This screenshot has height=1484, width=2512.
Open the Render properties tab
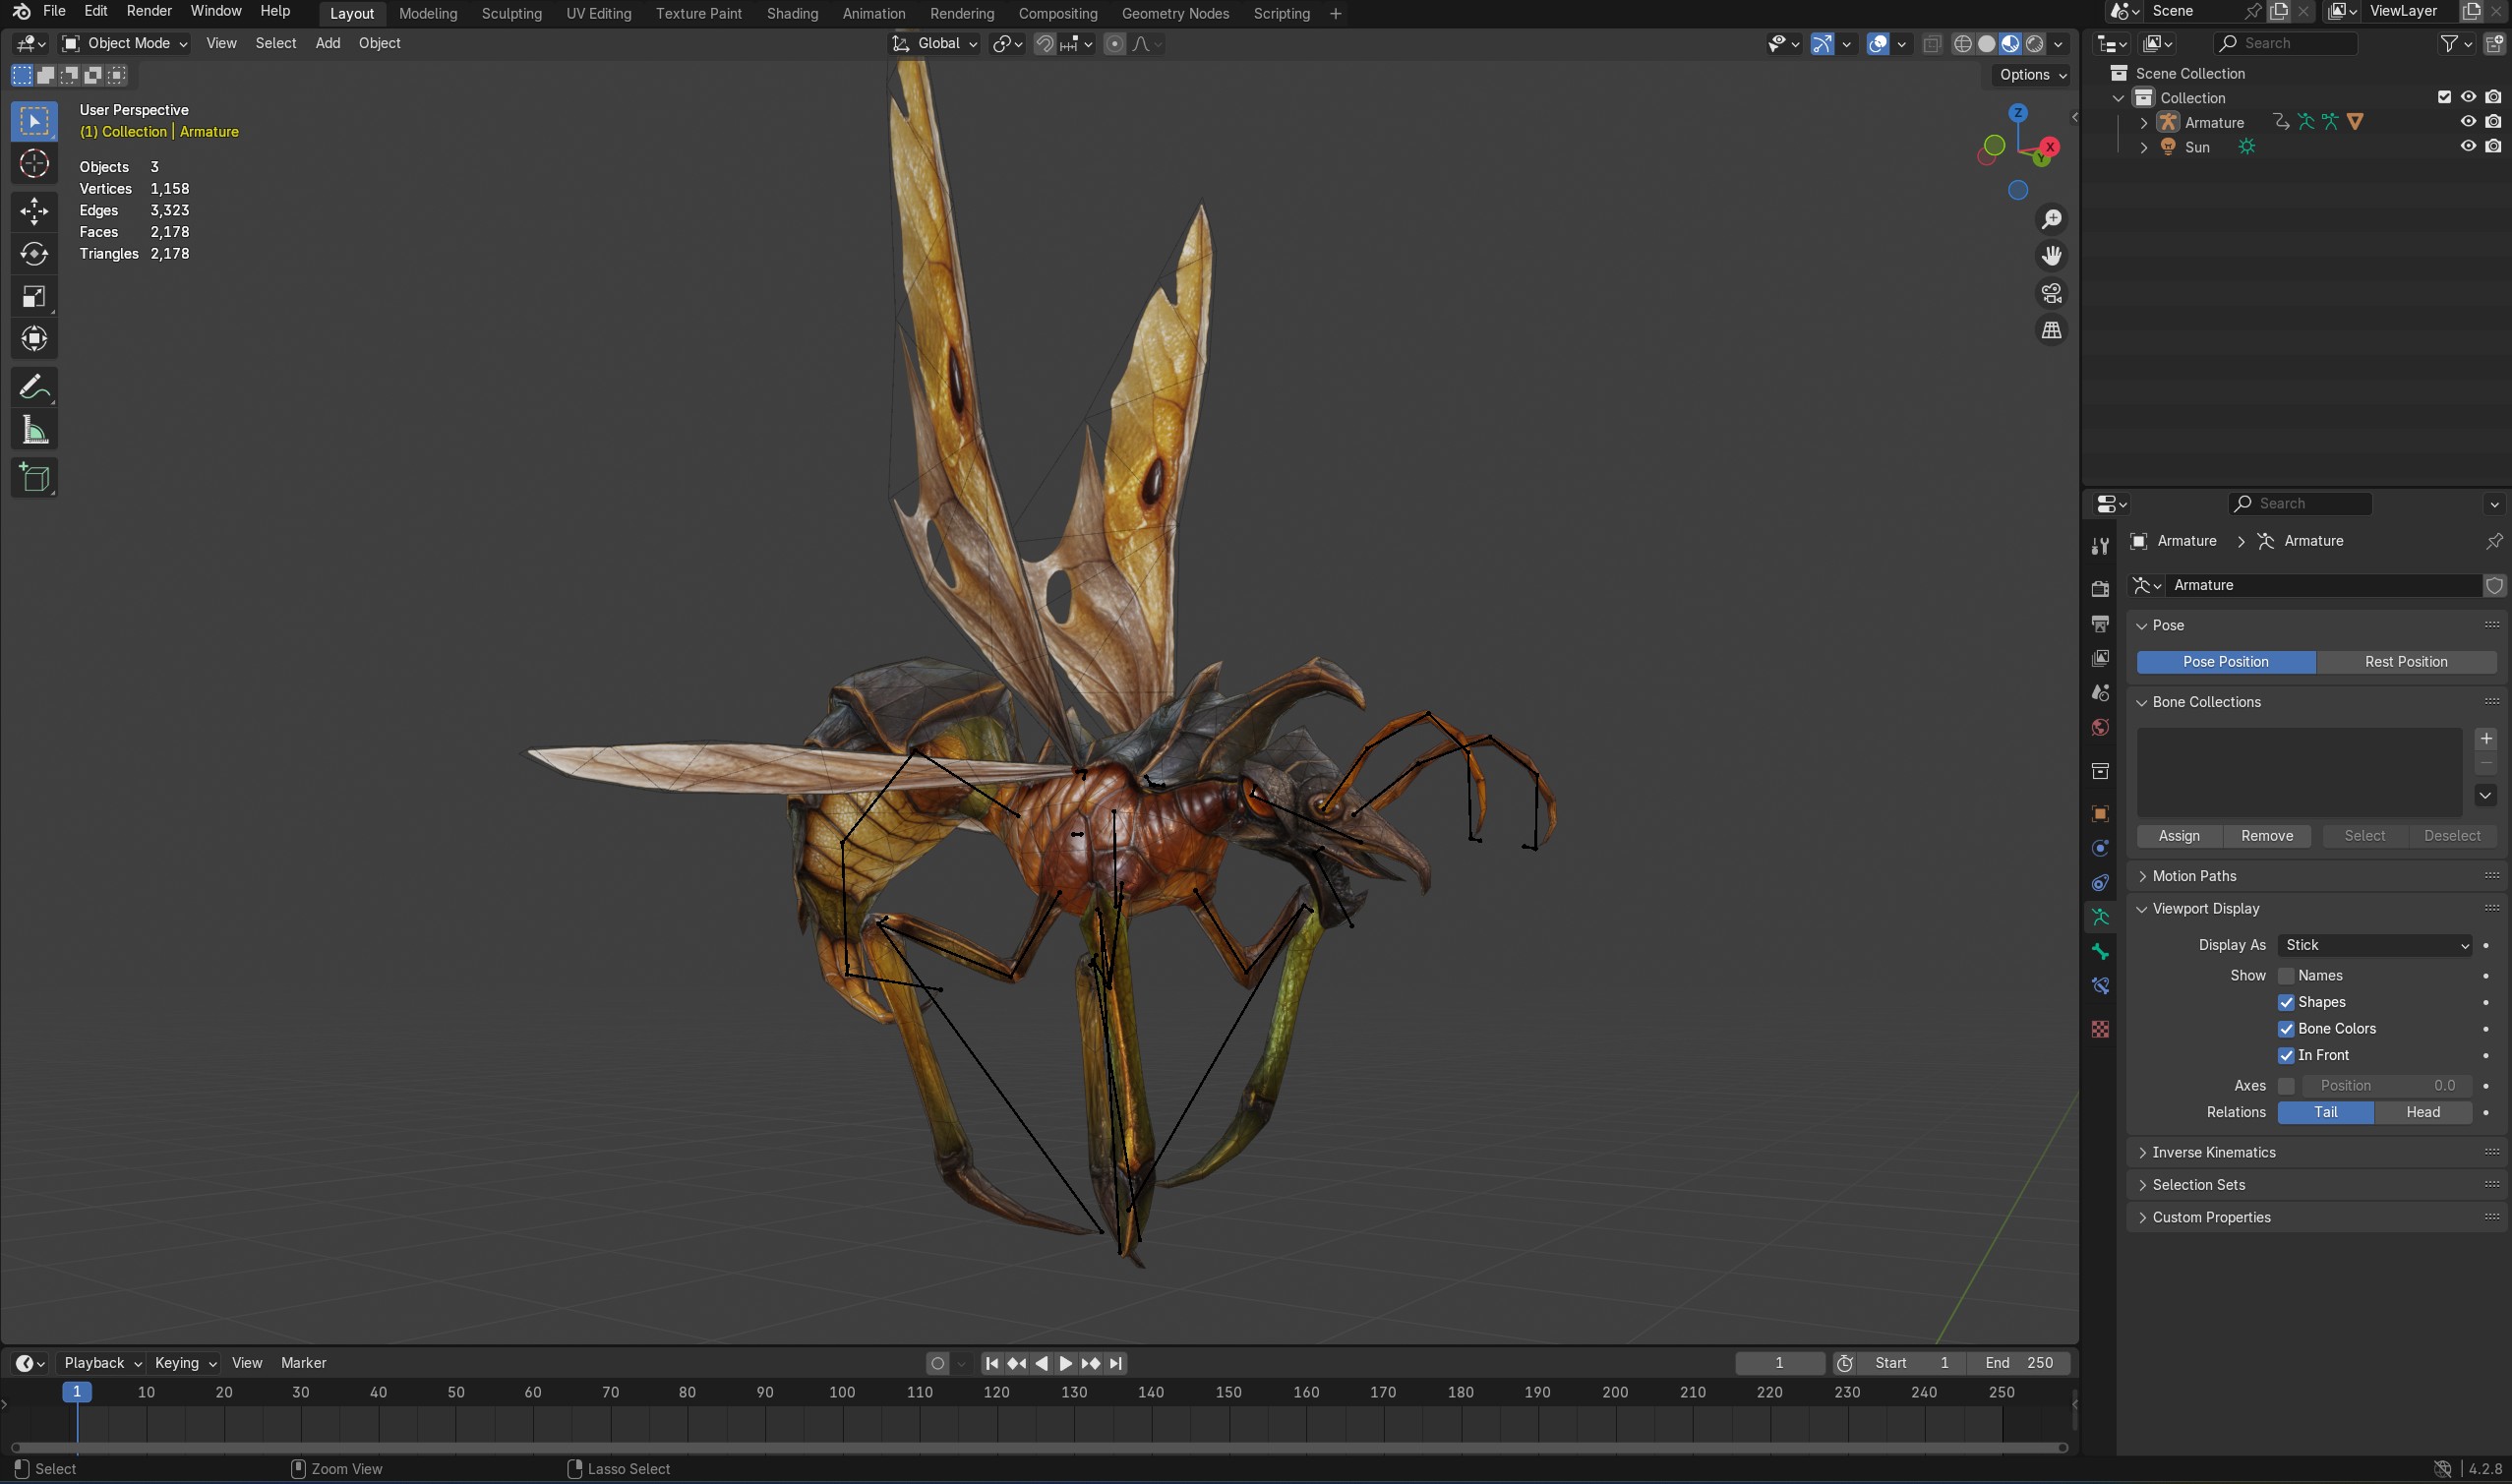(2100, 589)
